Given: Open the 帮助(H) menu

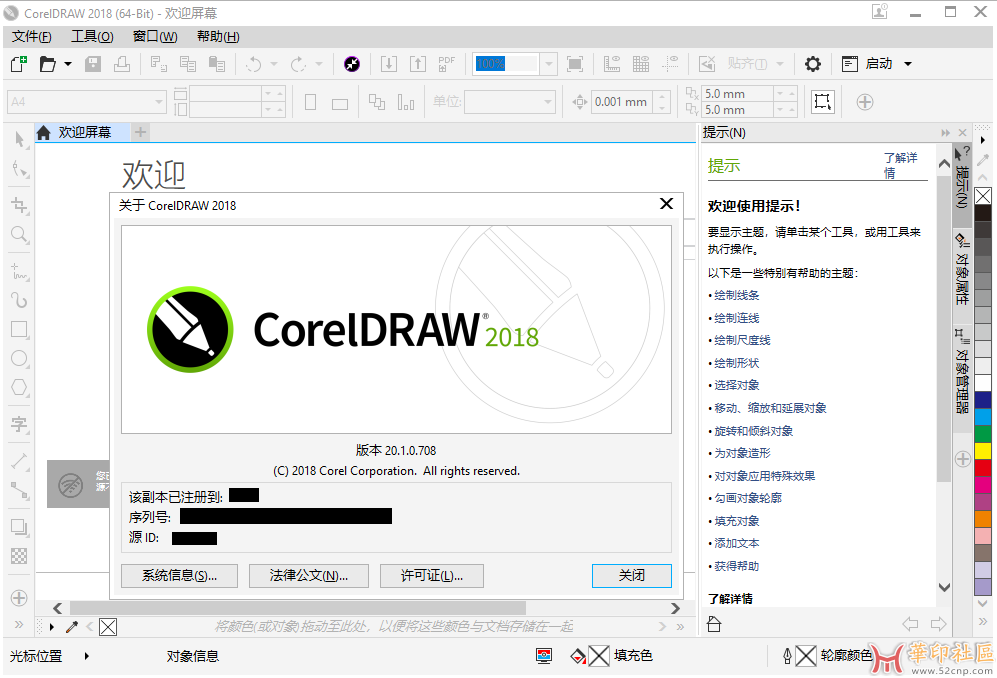Looking at the screenshot, I should [218, 37].
